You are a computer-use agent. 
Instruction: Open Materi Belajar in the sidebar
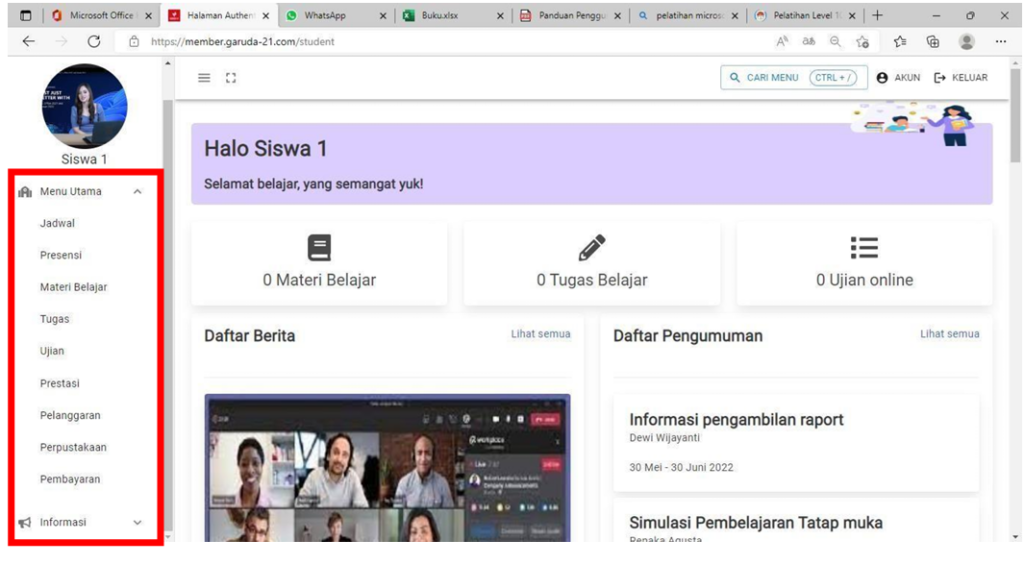[73, 287]
